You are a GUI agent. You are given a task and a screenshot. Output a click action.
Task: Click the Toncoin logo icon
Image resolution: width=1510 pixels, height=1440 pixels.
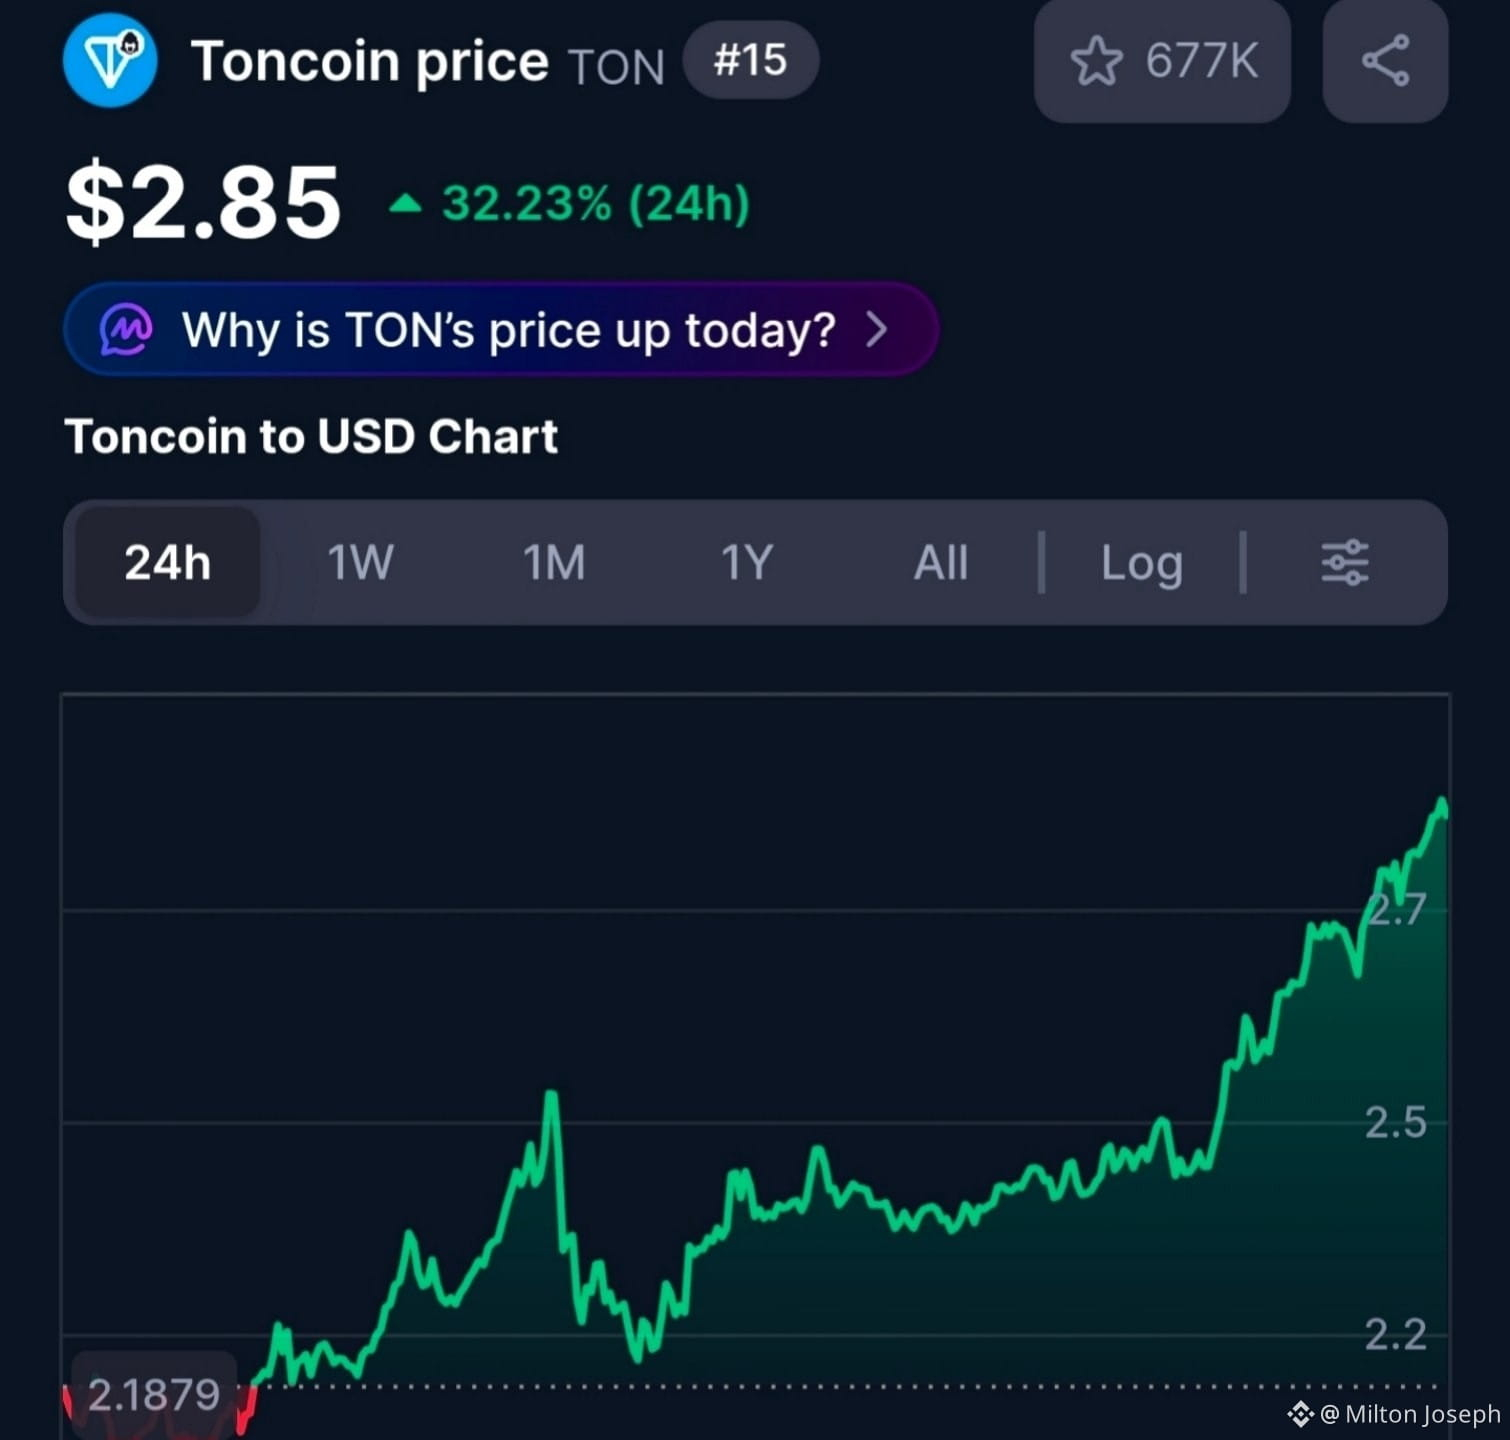point(110,60)
